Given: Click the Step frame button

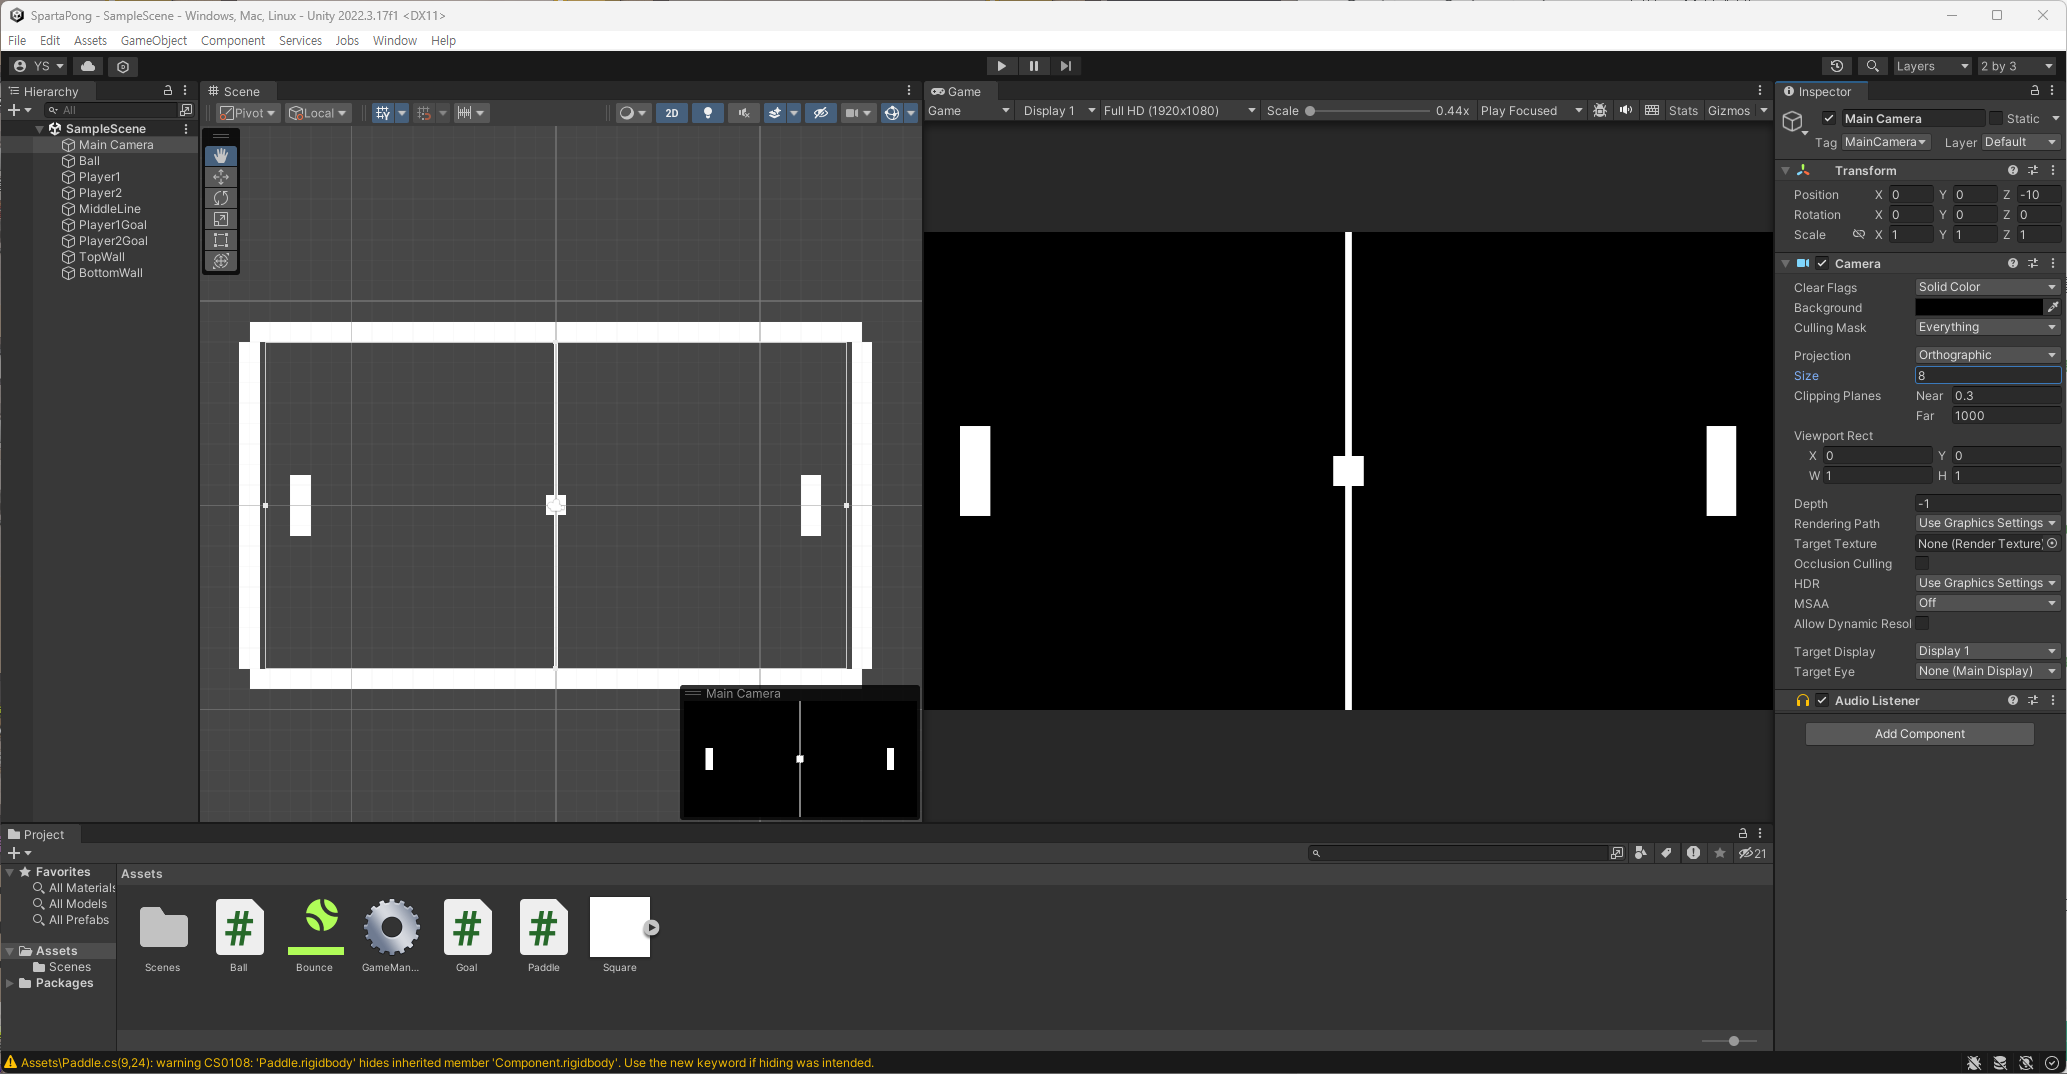Looking at the screenshot, I should pyautogui.click(x=1066, y=66).
